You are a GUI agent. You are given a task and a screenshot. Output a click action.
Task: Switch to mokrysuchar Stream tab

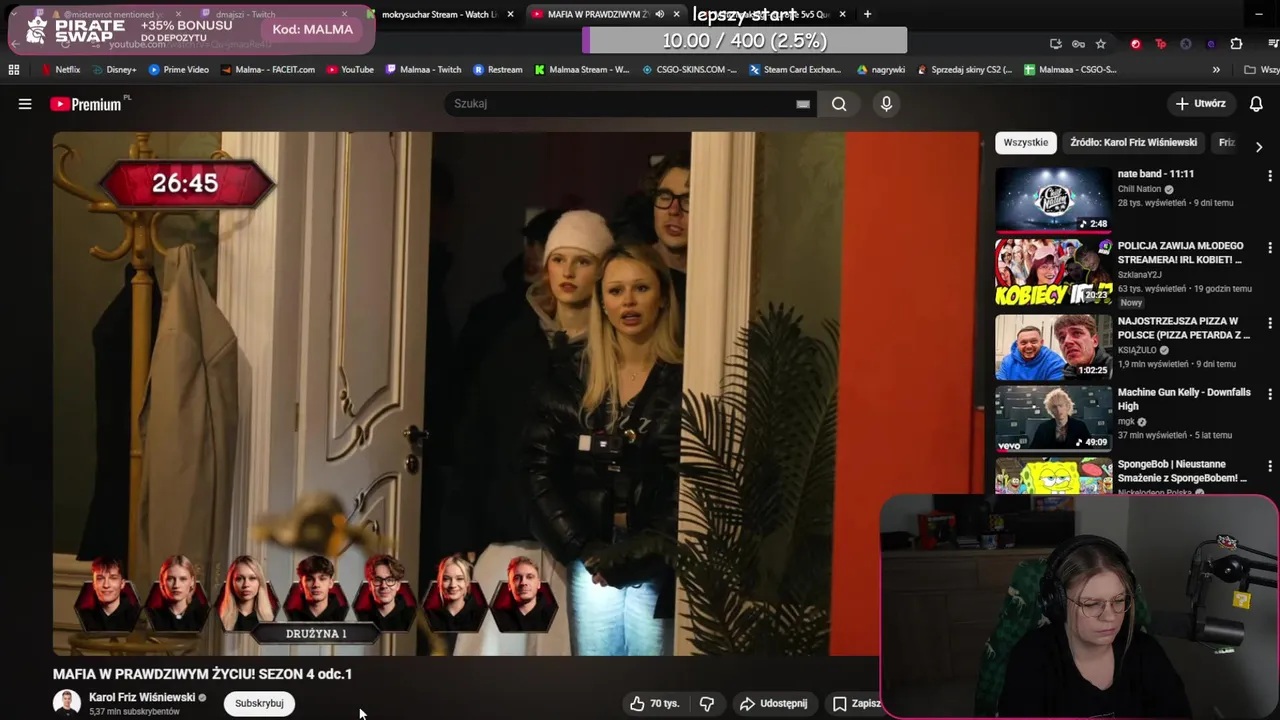coord(438,14)
